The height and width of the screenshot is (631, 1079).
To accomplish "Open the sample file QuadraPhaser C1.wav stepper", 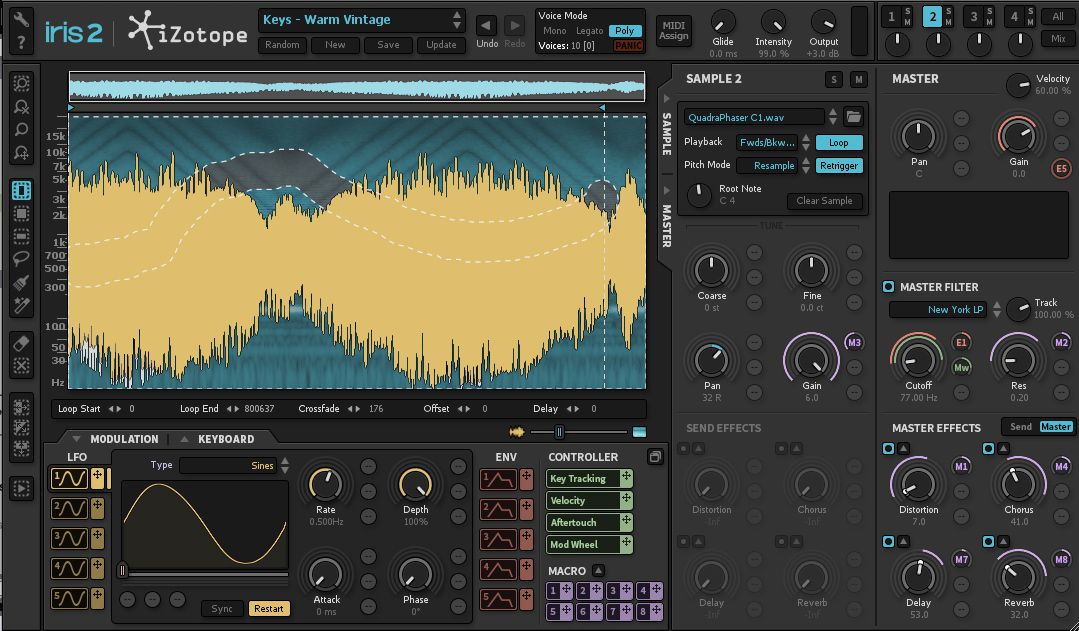I will (833, 117).
